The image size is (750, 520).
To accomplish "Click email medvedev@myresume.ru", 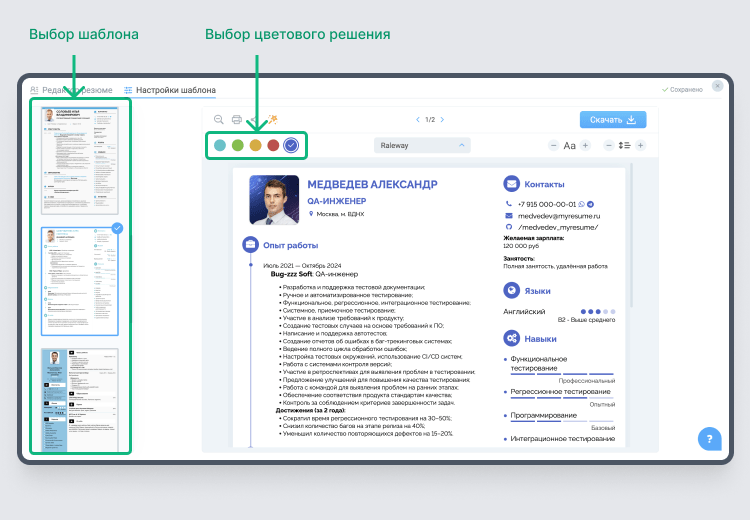I will (559, 216).
